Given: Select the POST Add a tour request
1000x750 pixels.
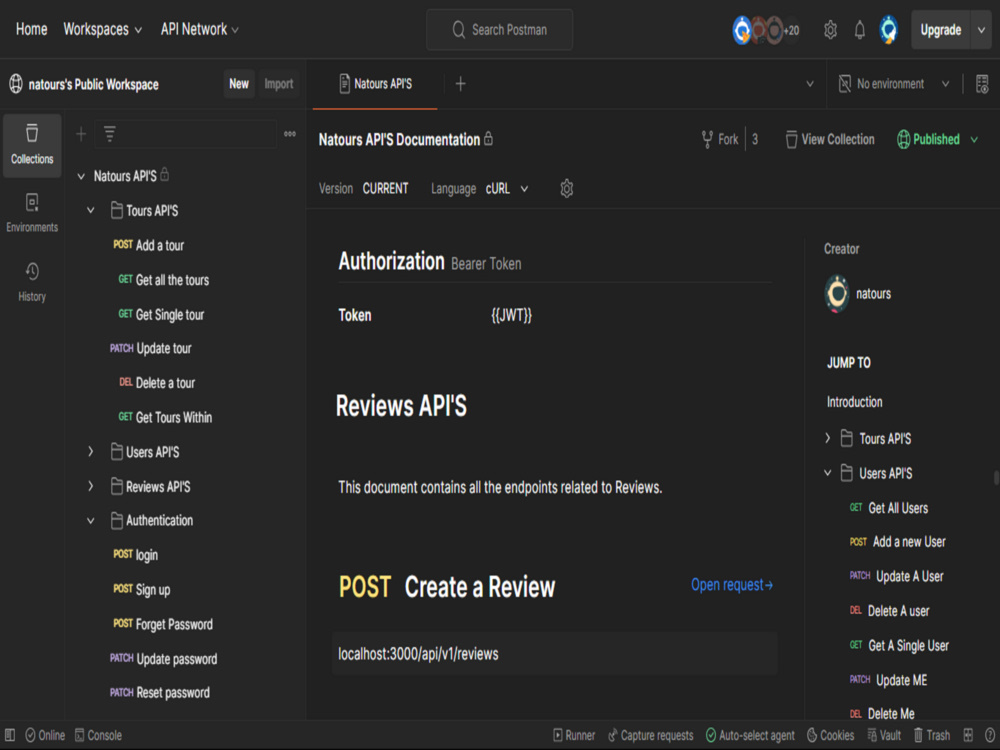Looking at the screenshot, I should (x=149, y=245).
